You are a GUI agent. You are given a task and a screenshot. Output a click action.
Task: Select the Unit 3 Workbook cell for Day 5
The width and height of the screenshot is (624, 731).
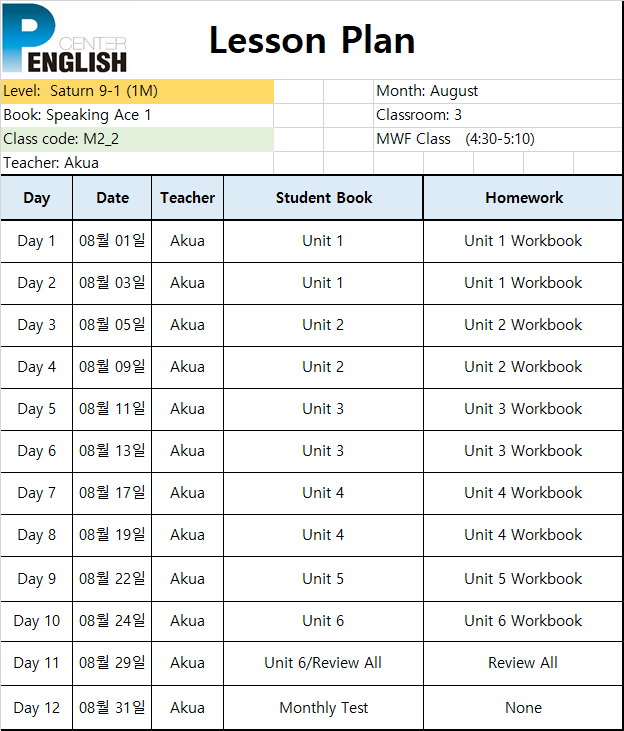(523, 409)
